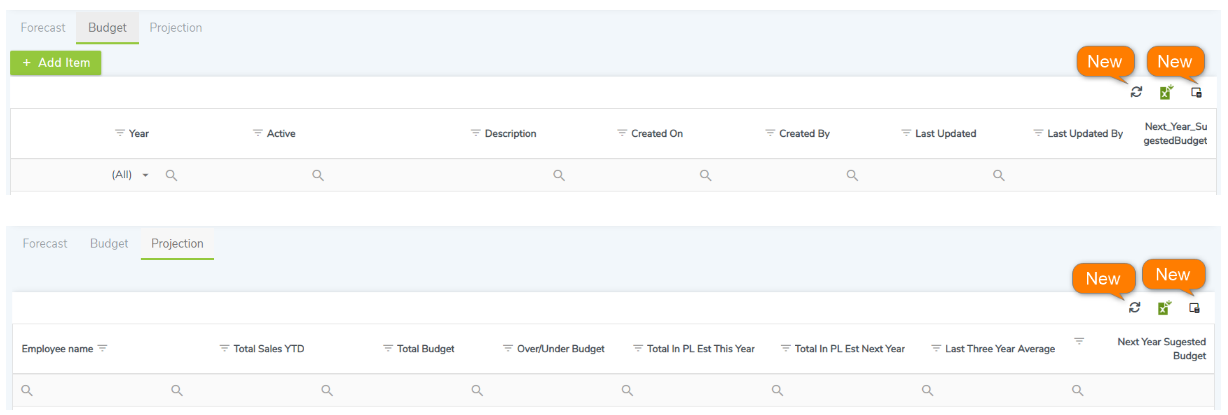Screen dimensions: 1228x415
Task: Click the filter icon beside the Year header
Action: coord(120,133)
